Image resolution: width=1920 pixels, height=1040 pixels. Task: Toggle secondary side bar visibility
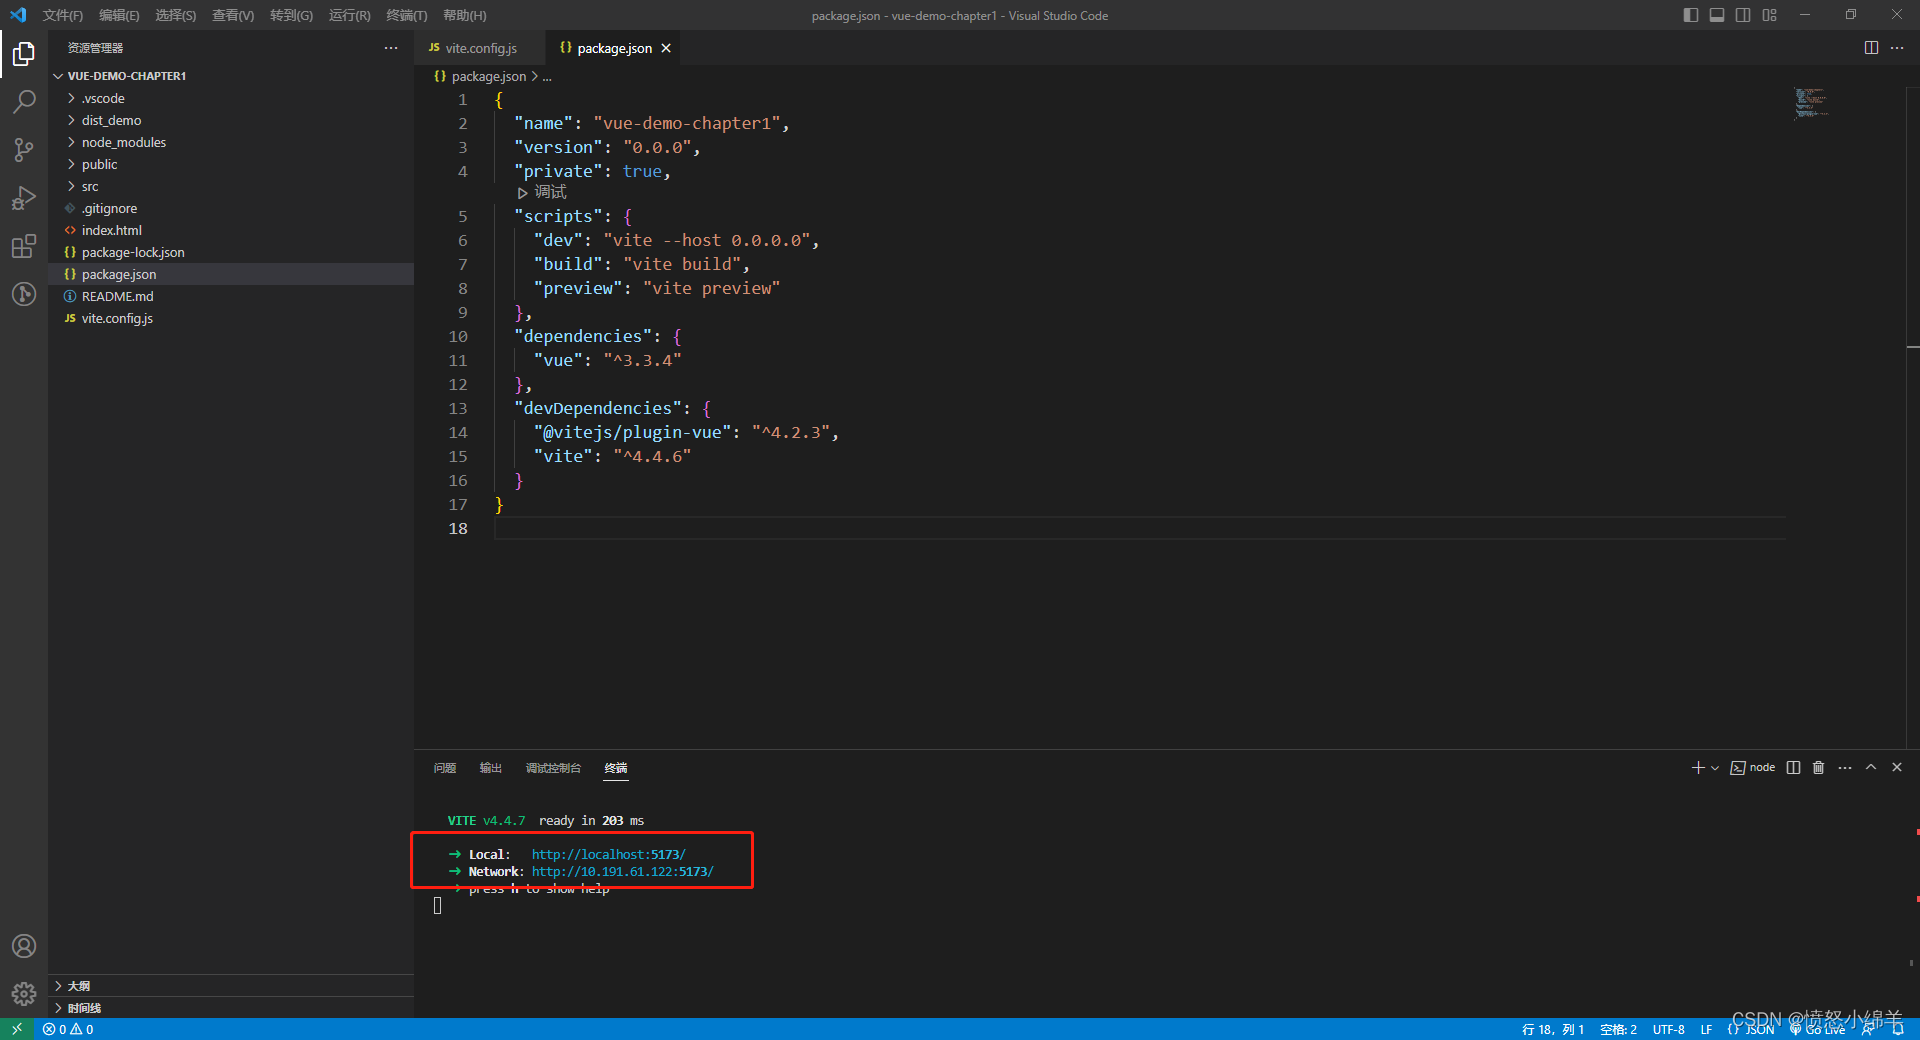point(1743,15)
